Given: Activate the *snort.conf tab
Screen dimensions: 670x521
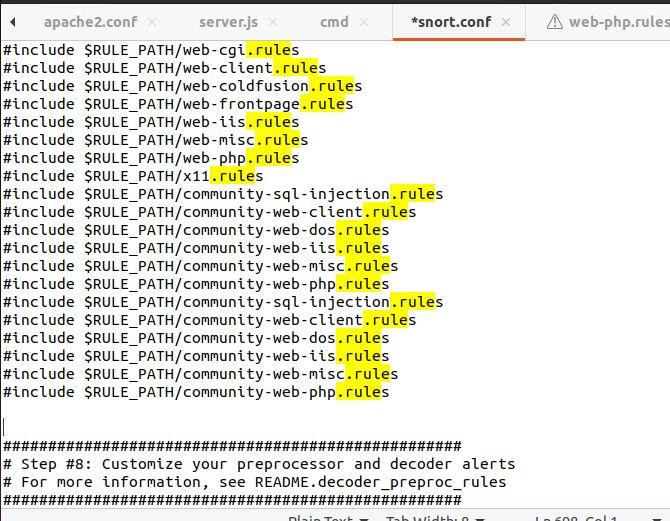Looking at the screenshot, I should click(x=451, y=22).
